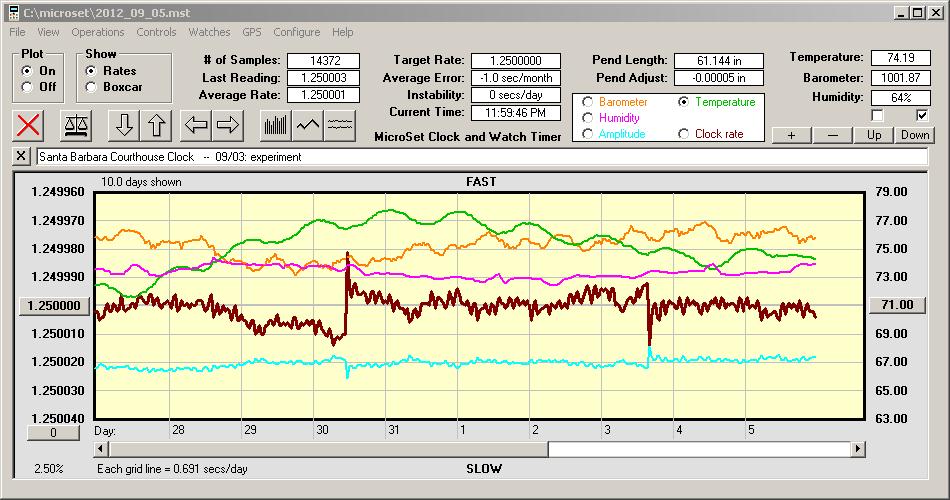Open the Operations menu
Screen dimensions: 950x500
coord(98,32)
